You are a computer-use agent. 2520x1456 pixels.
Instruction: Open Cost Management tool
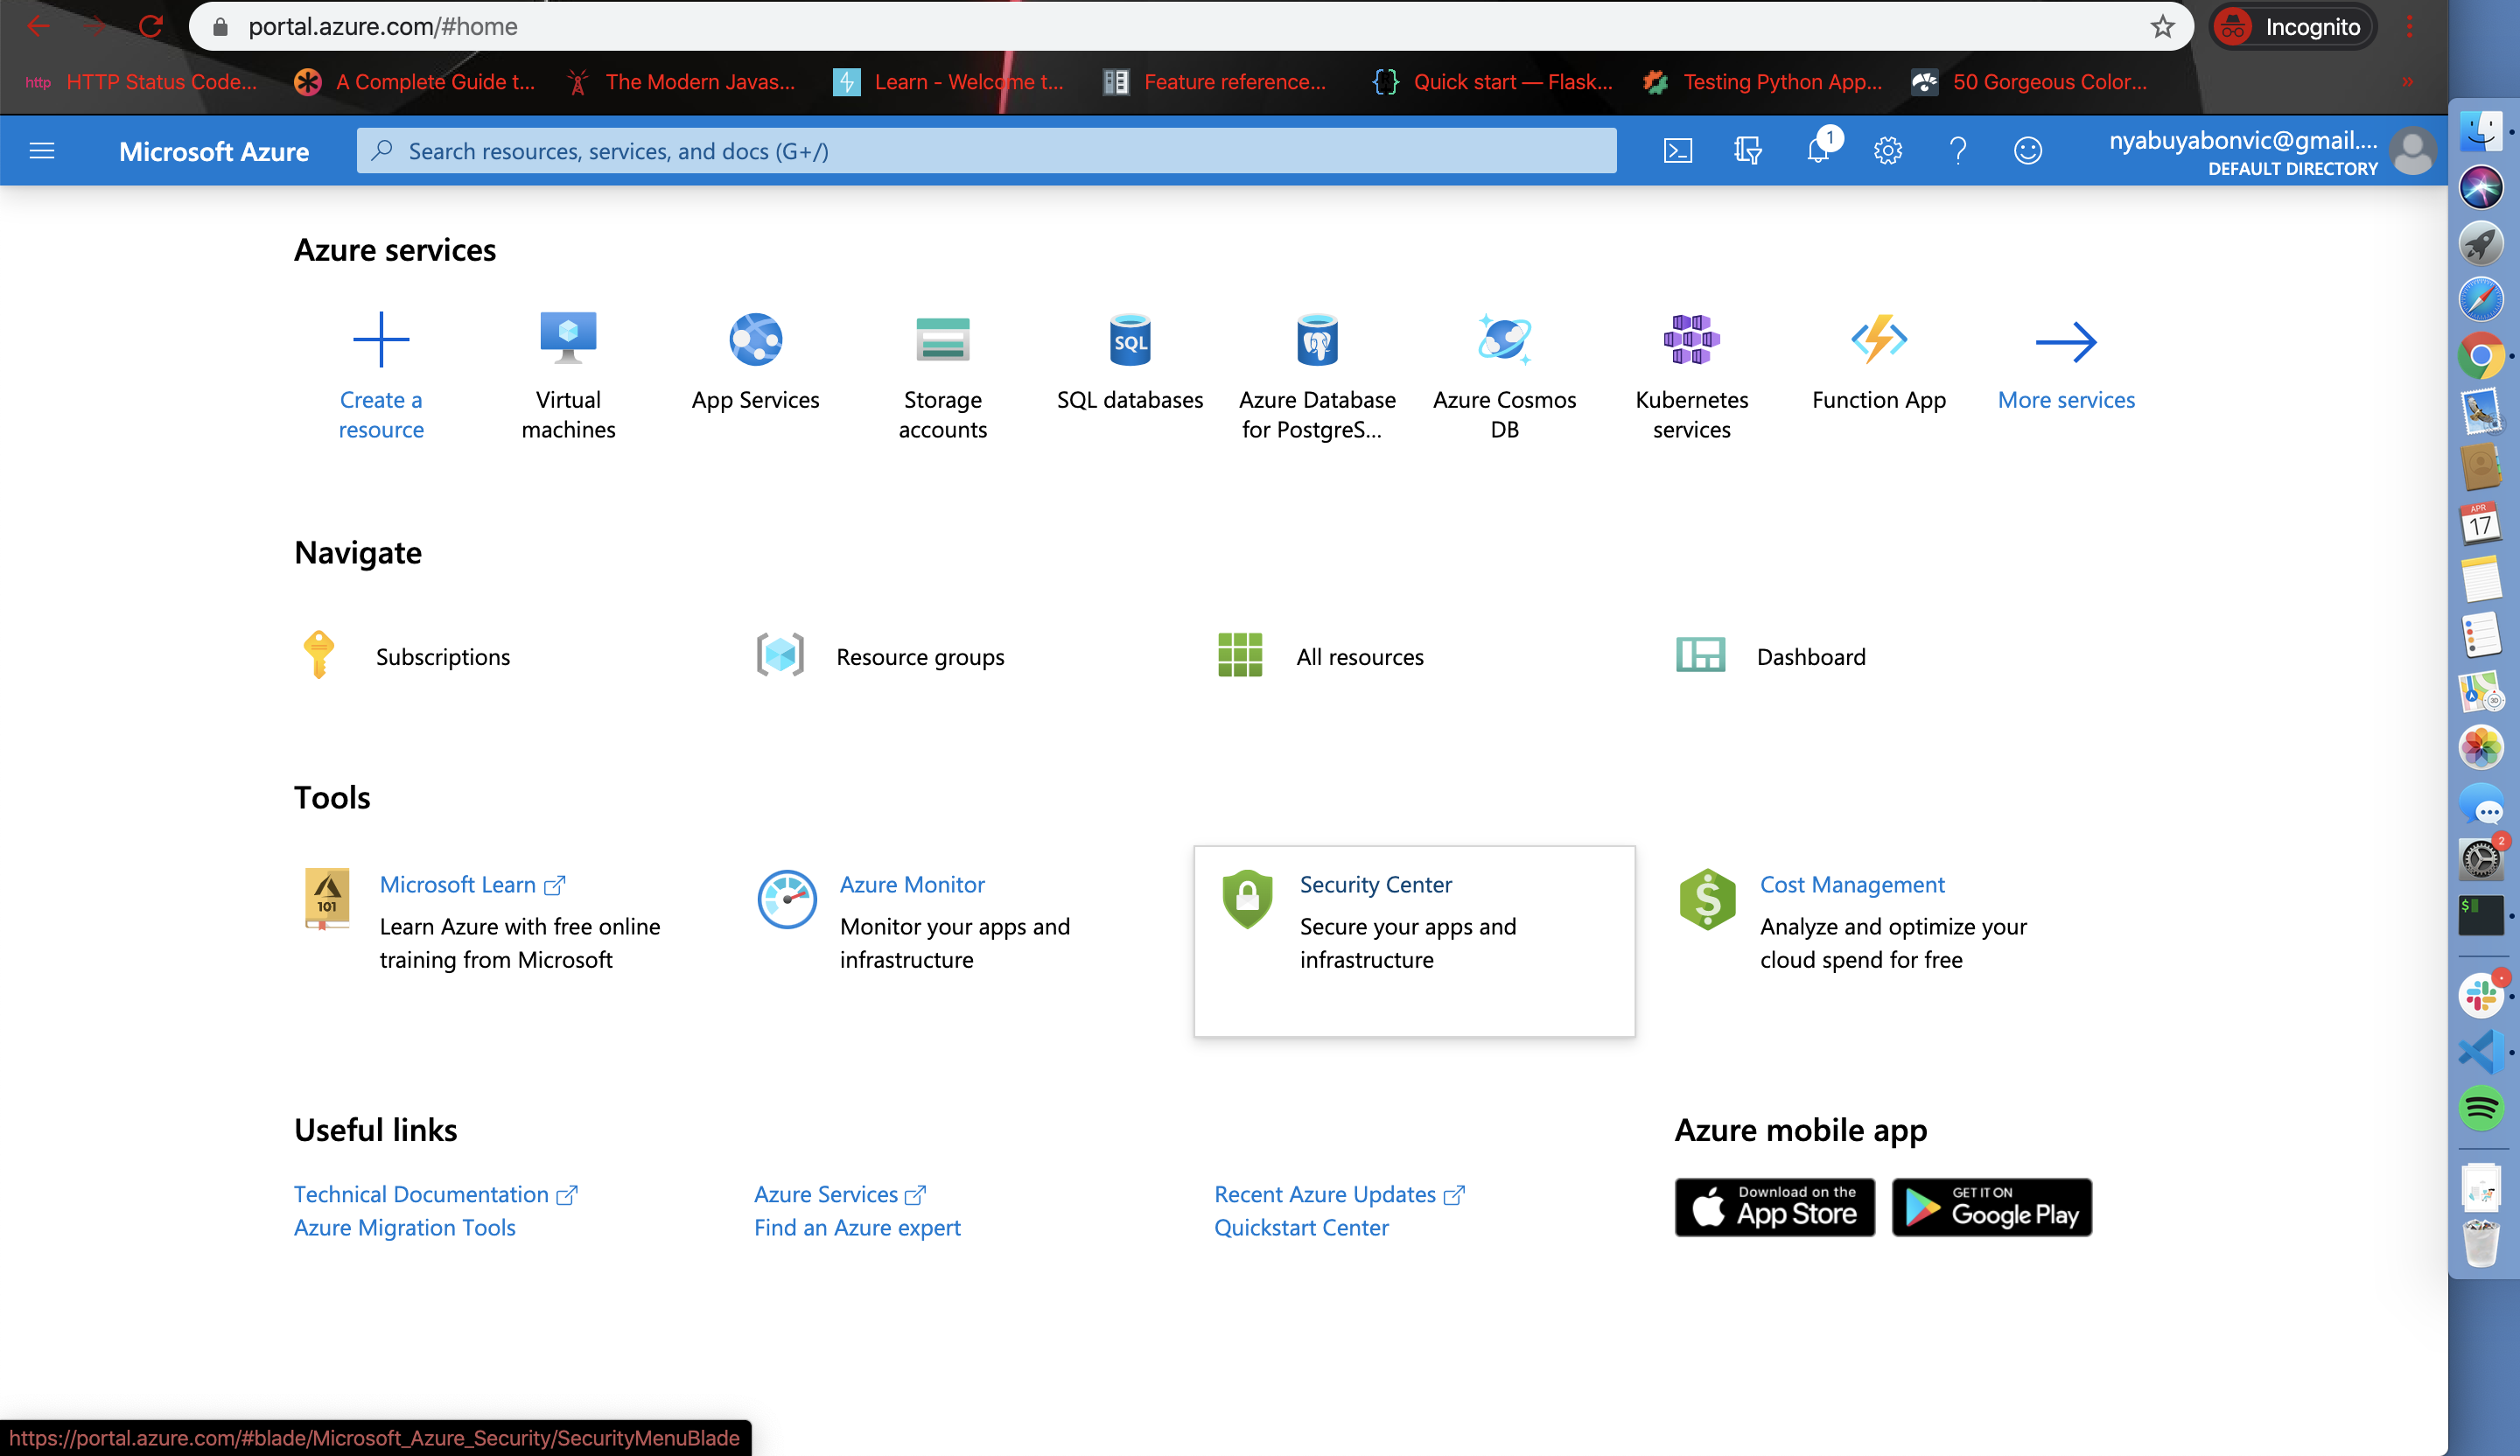click(x=1852, y=884)
